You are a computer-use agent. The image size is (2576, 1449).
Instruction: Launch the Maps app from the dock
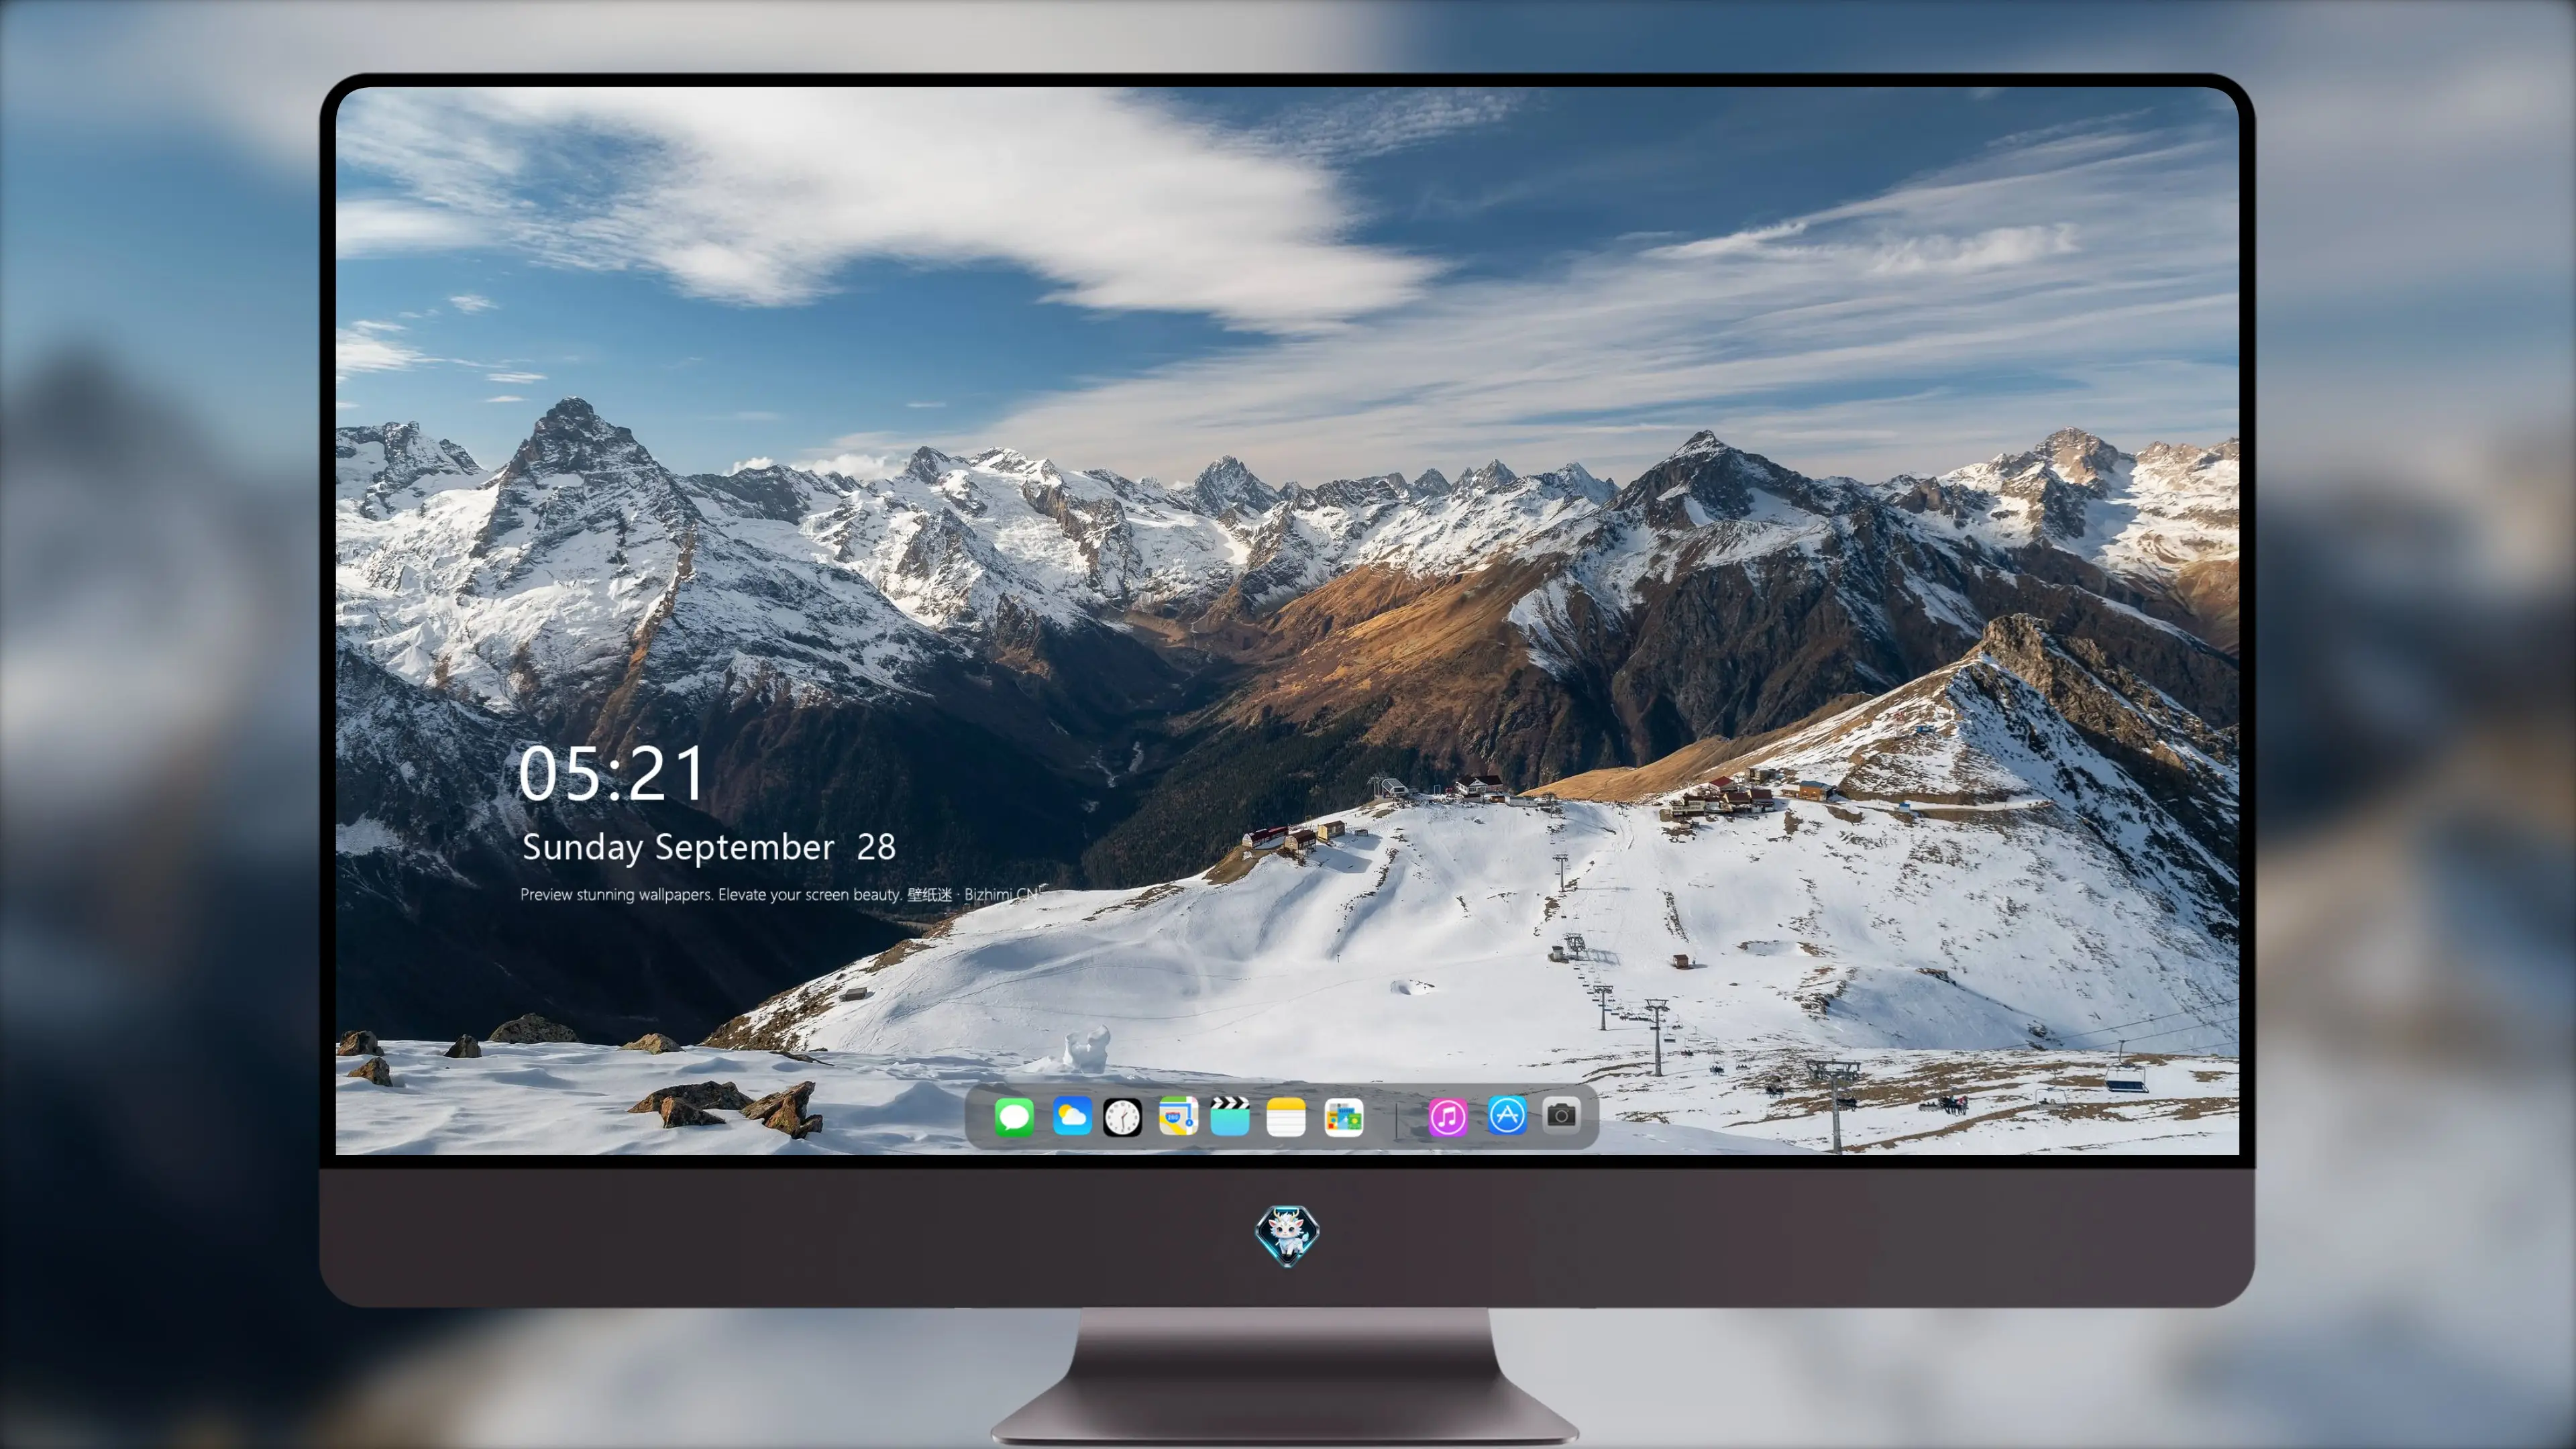pyautogui.click(x=1178, y=1116)
